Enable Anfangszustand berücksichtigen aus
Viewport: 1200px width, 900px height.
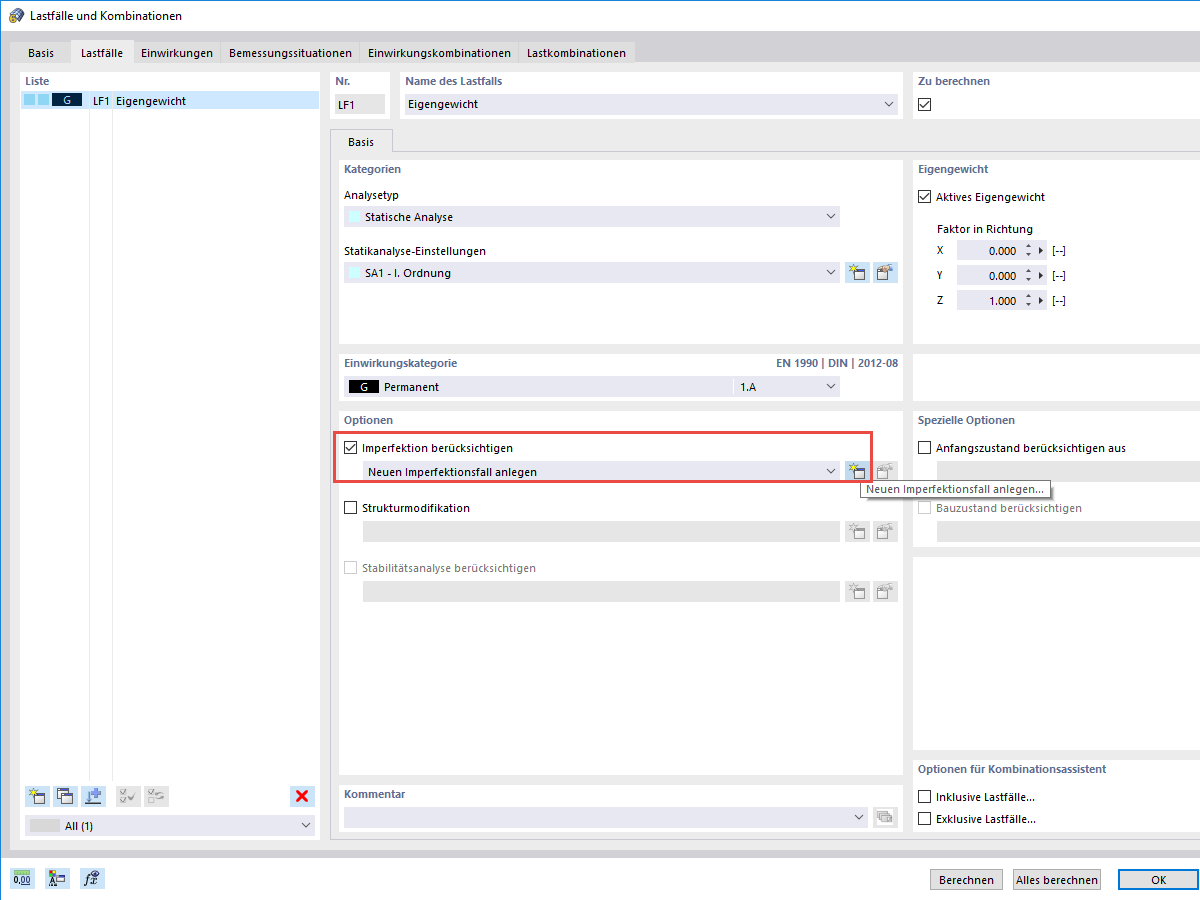tap(924, 448)
